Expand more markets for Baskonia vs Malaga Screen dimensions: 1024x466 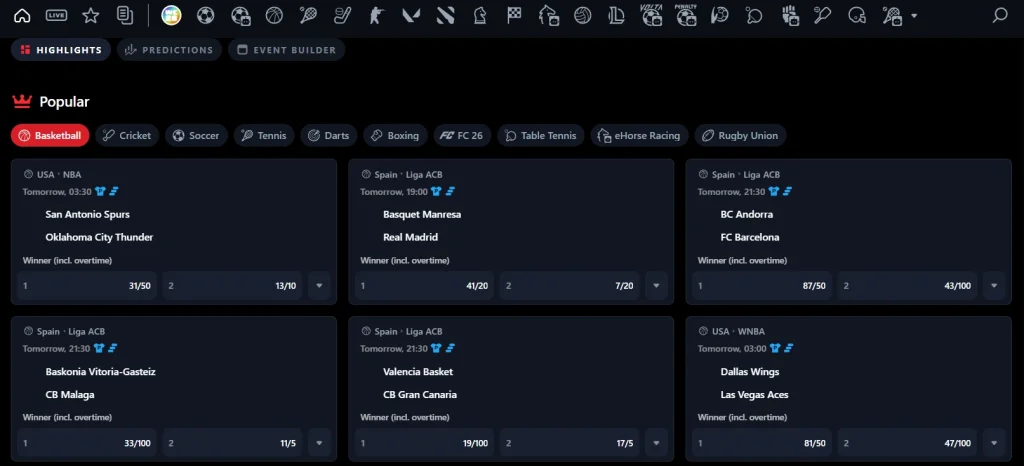pos(319,443)
